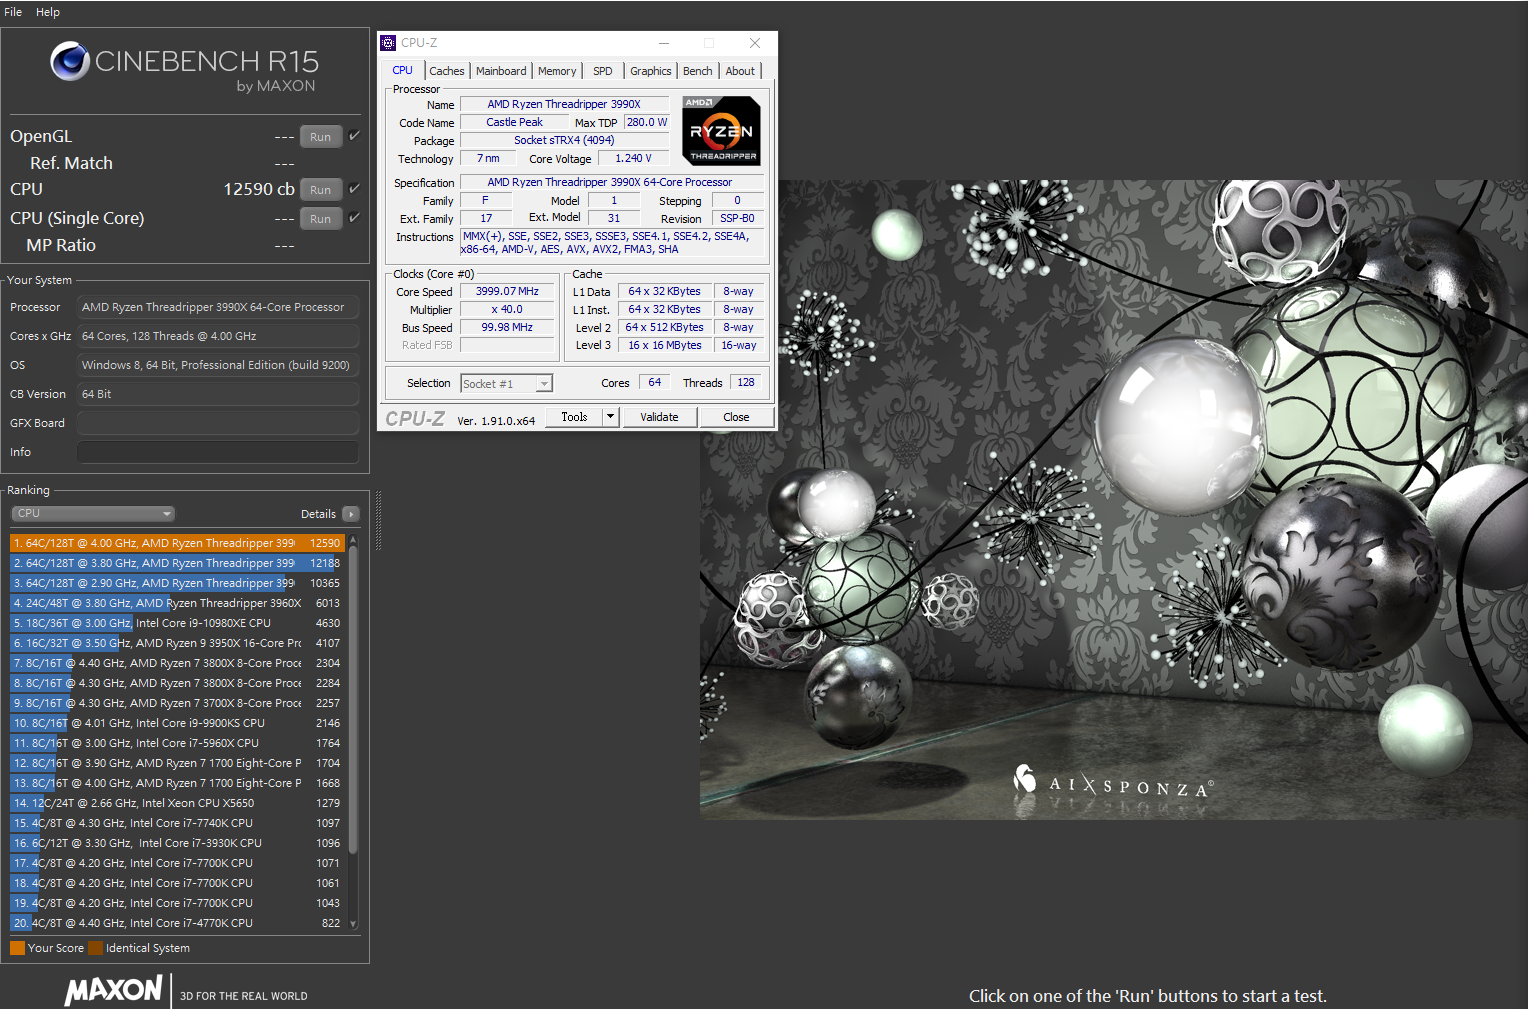
Task: Click the CB Version field showing 64 Bit
Action: (218, 394)
